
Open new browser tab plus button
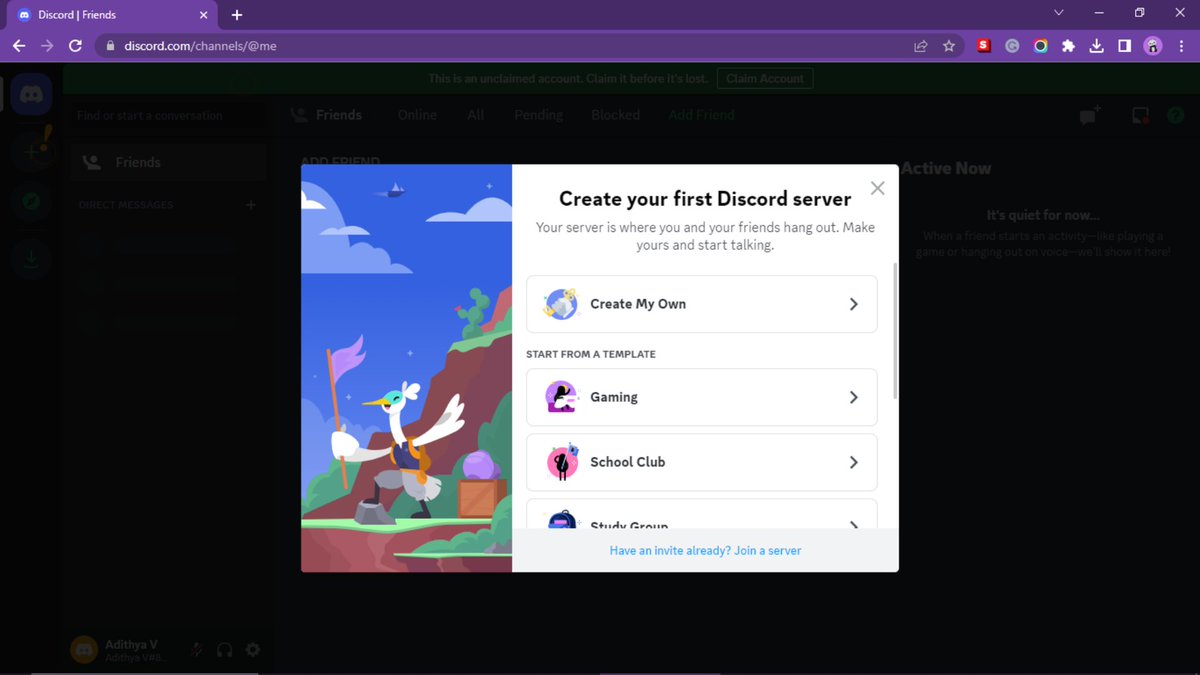tap(237, 15)
